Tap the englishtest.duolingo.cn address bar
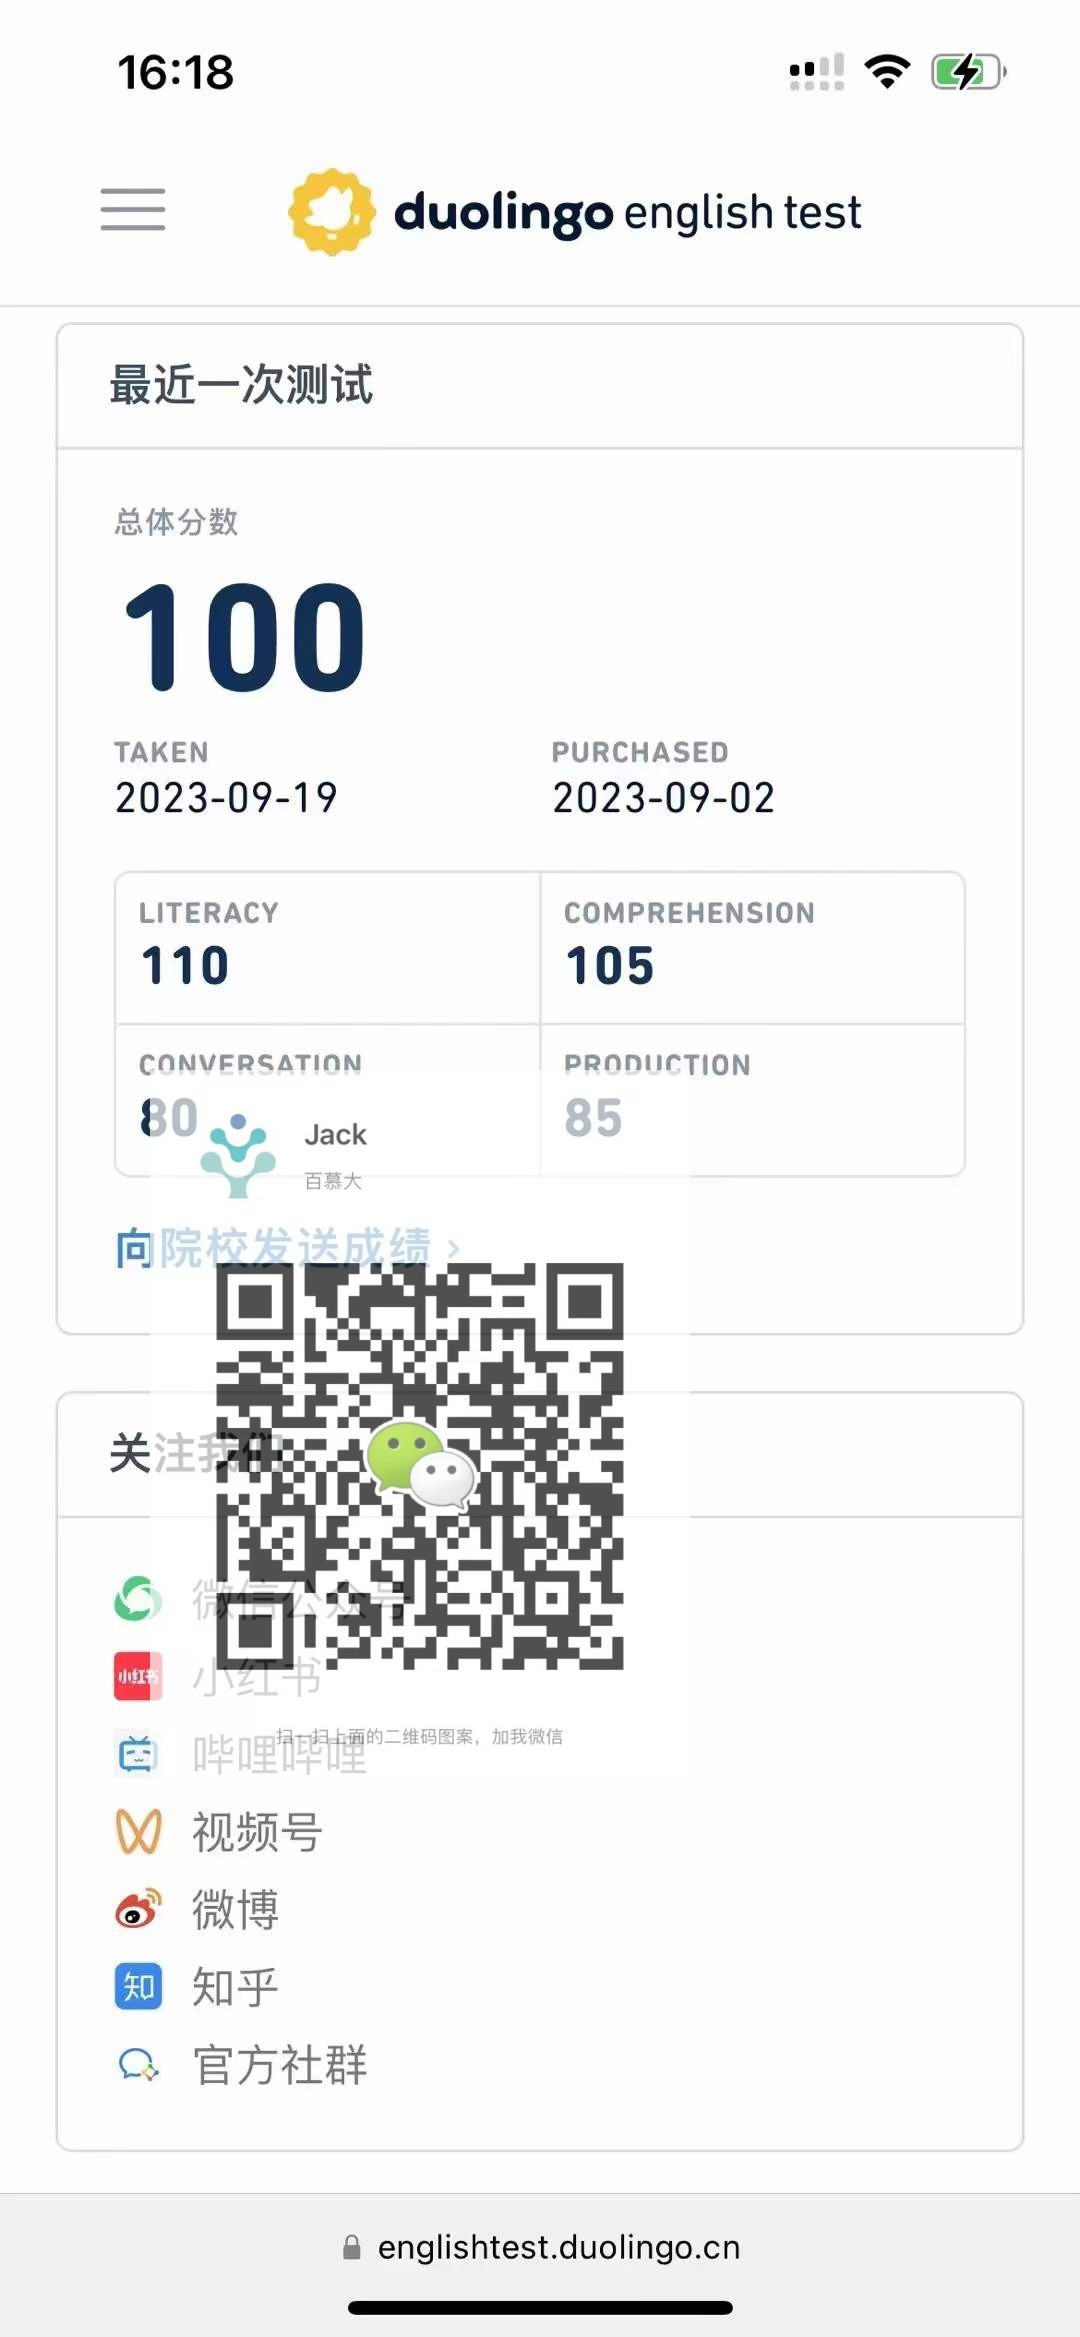Screen dimensions: 1080x2337 click(x=540, y=2247)
